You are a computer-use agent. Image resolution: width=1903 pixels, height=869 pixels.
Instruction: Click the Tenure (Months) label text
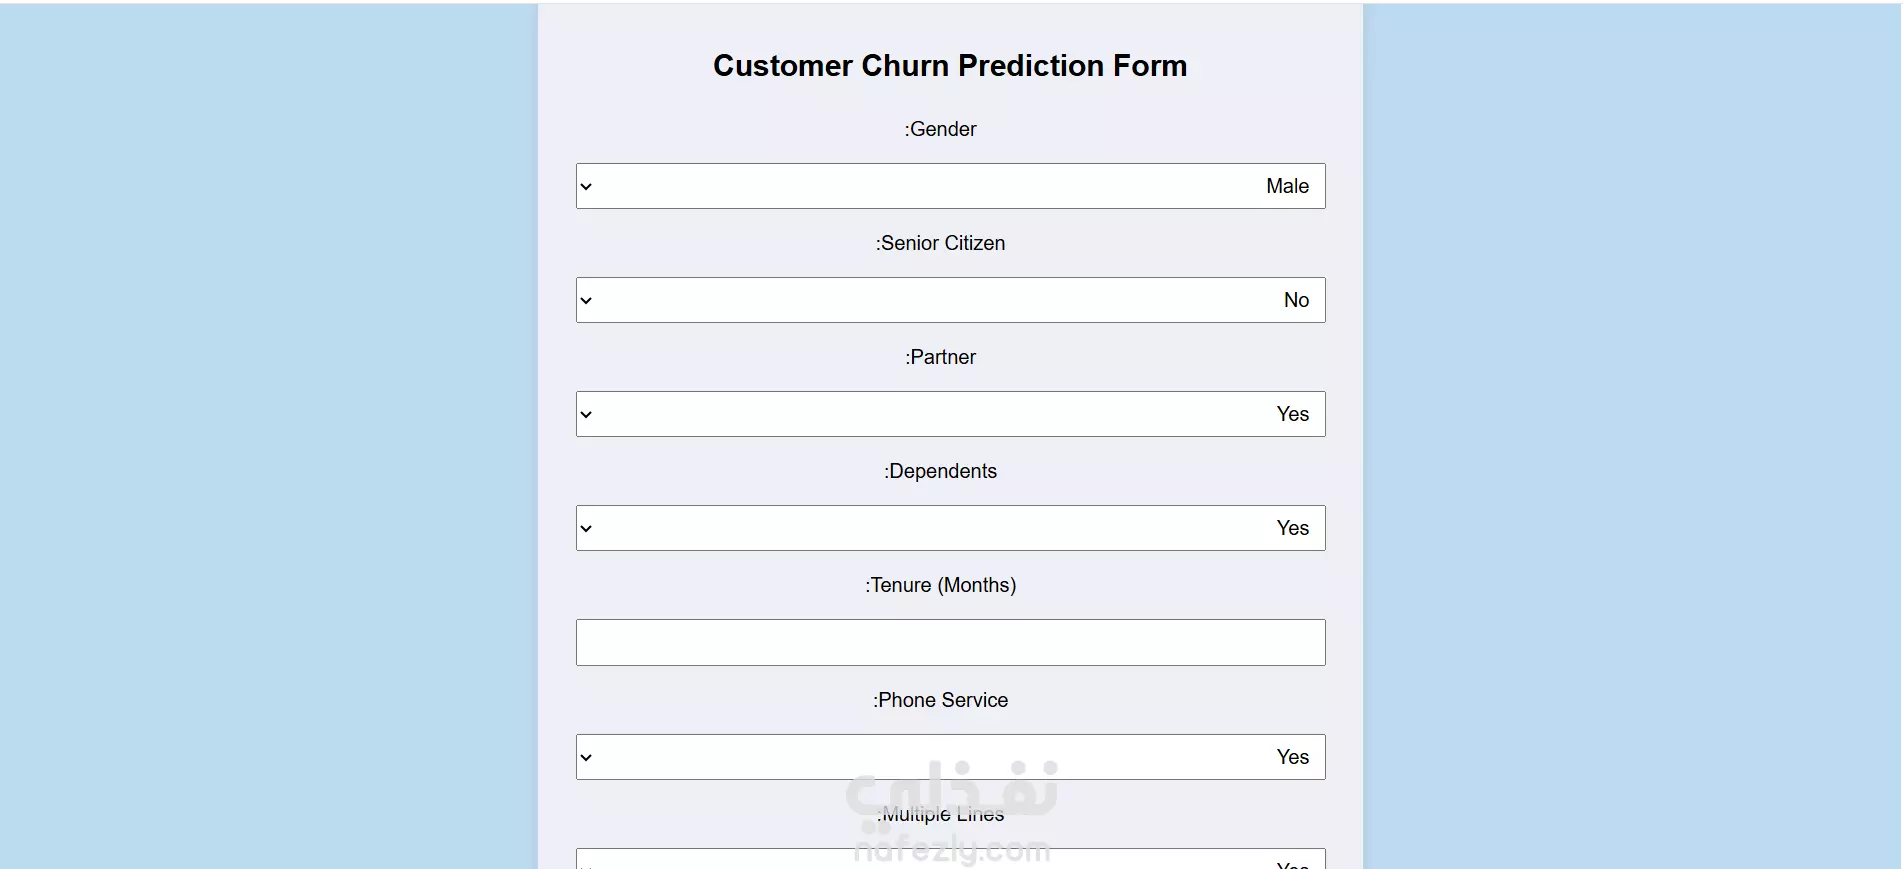[941, 586]
